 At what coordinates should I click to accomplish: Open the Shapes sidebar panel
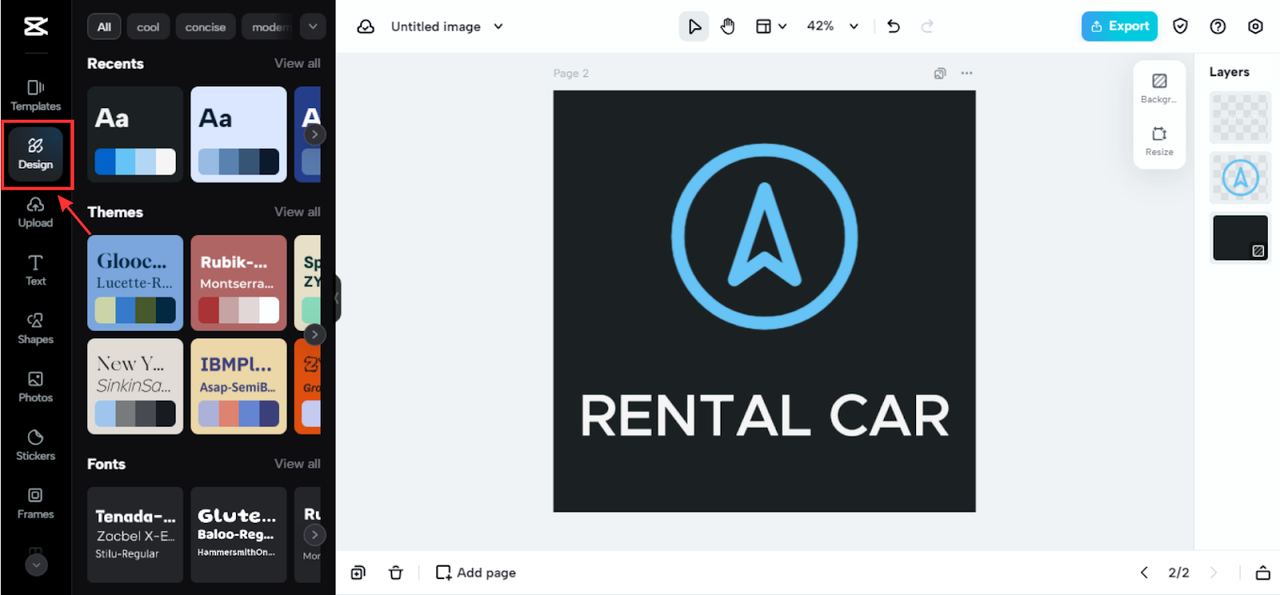pos(35,328)
